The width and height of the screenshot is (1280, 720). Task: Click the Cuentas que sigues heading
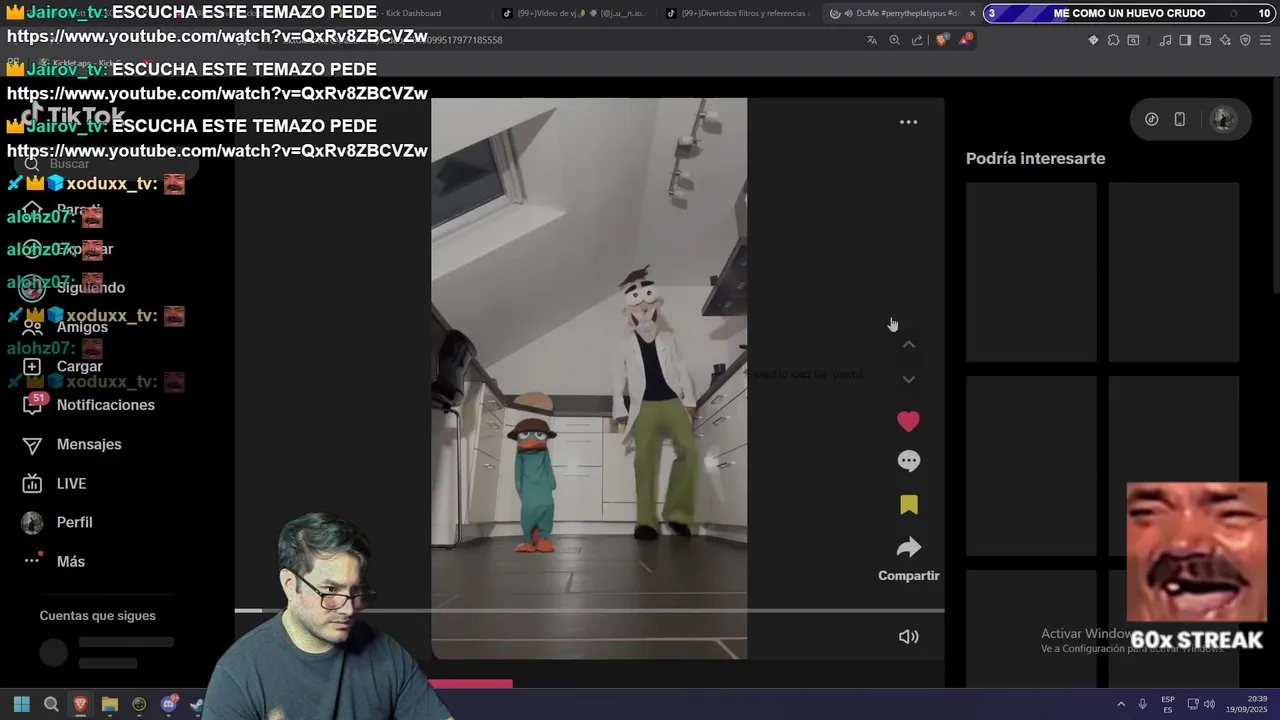(97, 616)
